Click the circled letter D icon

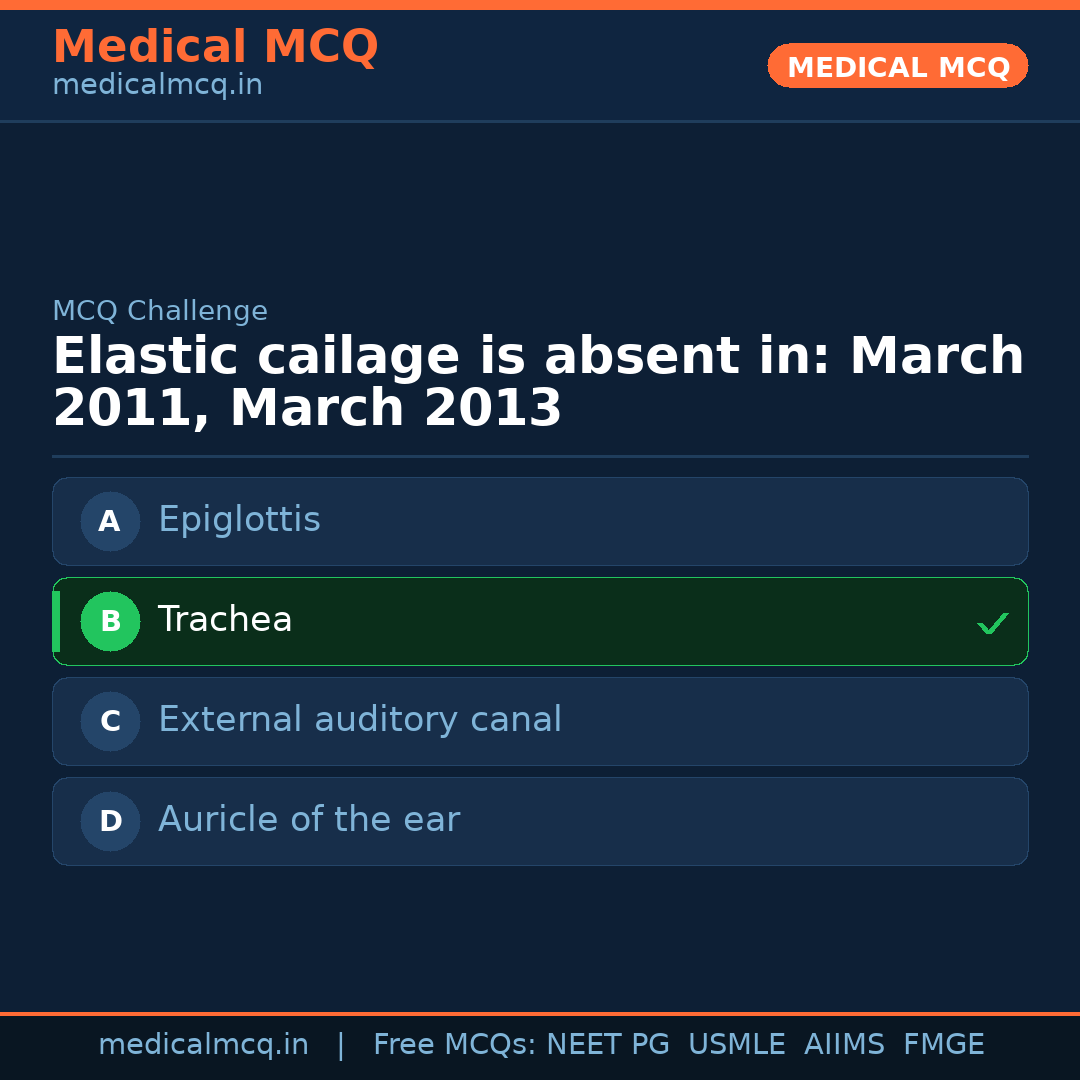tap(110, 821)
